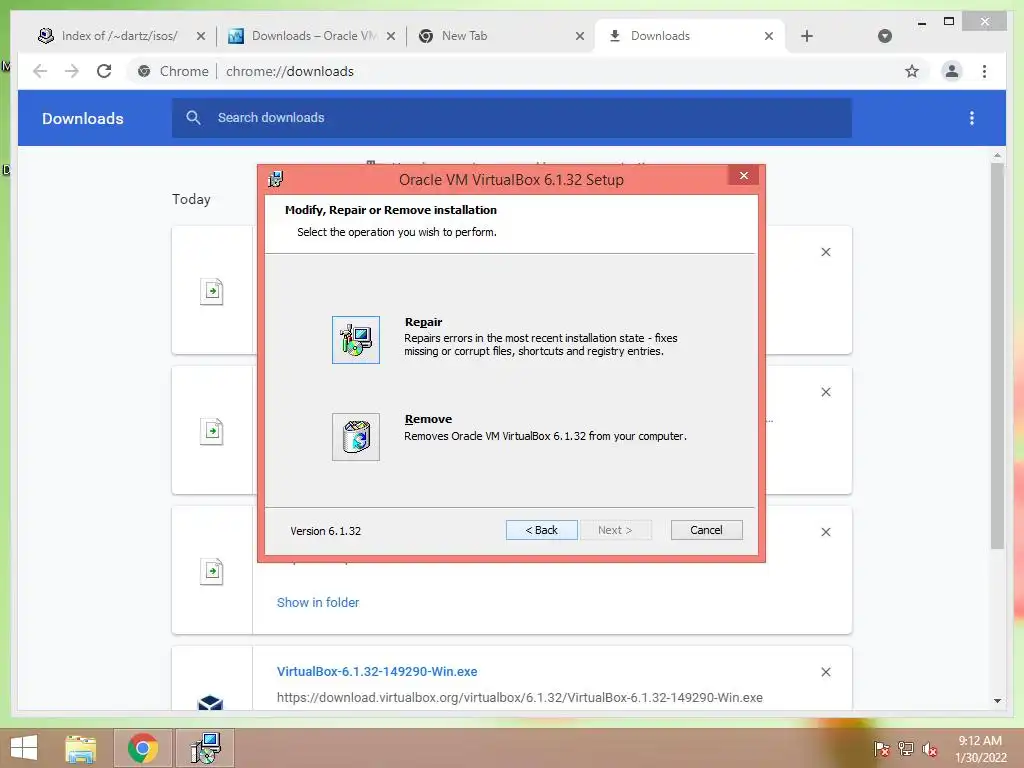Image resolution: width=1024 pixels, height=768 pixels.
Task: Click the VirtualBox exe download icon
Action: [210, 702]
